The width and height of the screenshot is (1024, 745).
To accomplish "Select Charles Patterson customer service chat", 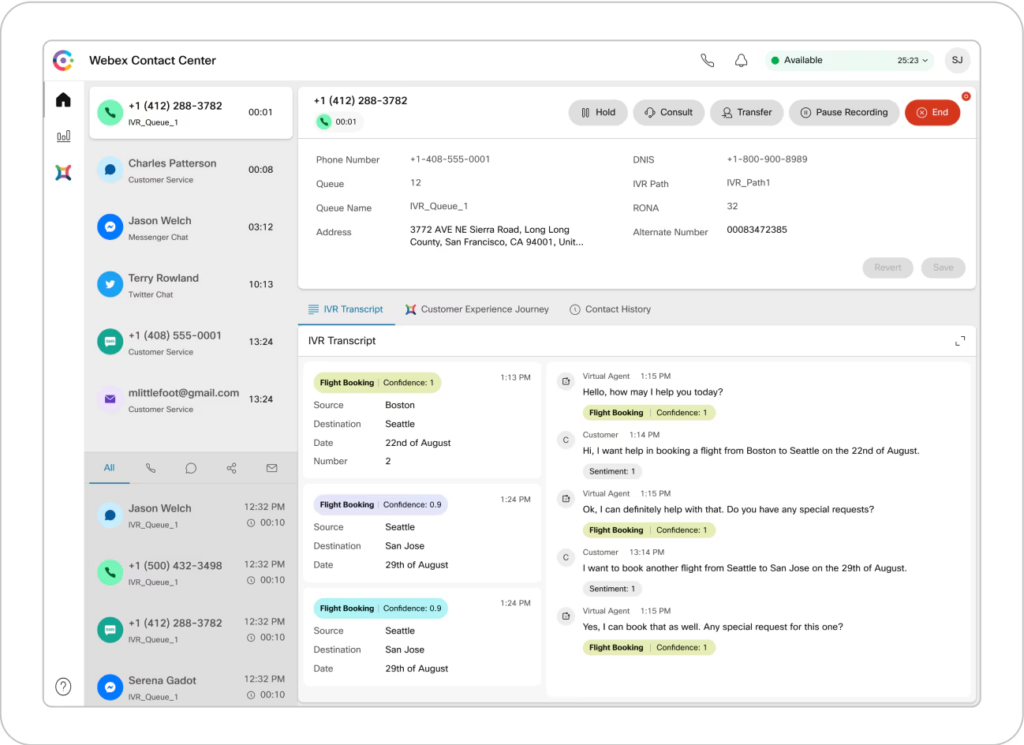I will pos(190,170).
